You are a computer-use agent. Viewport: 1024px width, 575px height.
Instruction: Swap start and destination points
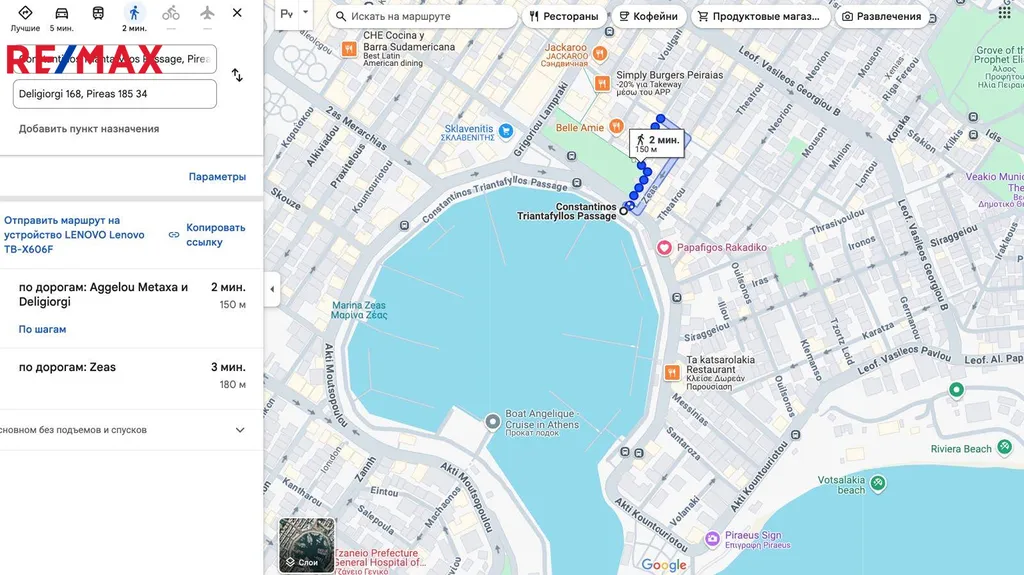coord(237,75)
